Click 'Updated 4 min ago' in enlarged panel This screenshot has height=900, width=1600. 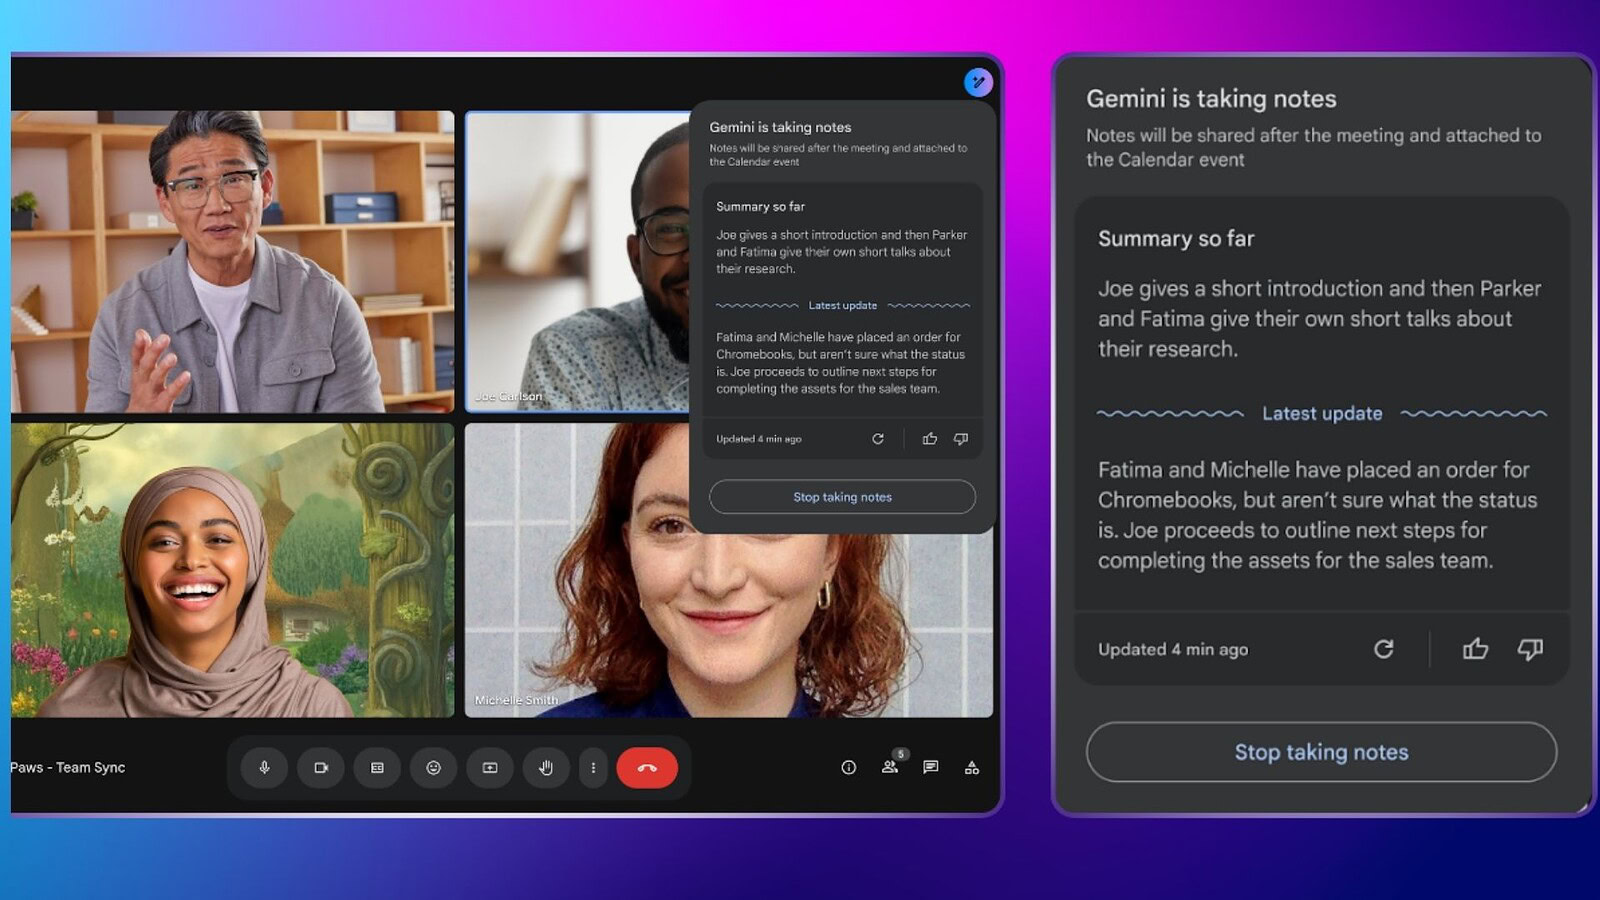click(x=1173, y=649)
